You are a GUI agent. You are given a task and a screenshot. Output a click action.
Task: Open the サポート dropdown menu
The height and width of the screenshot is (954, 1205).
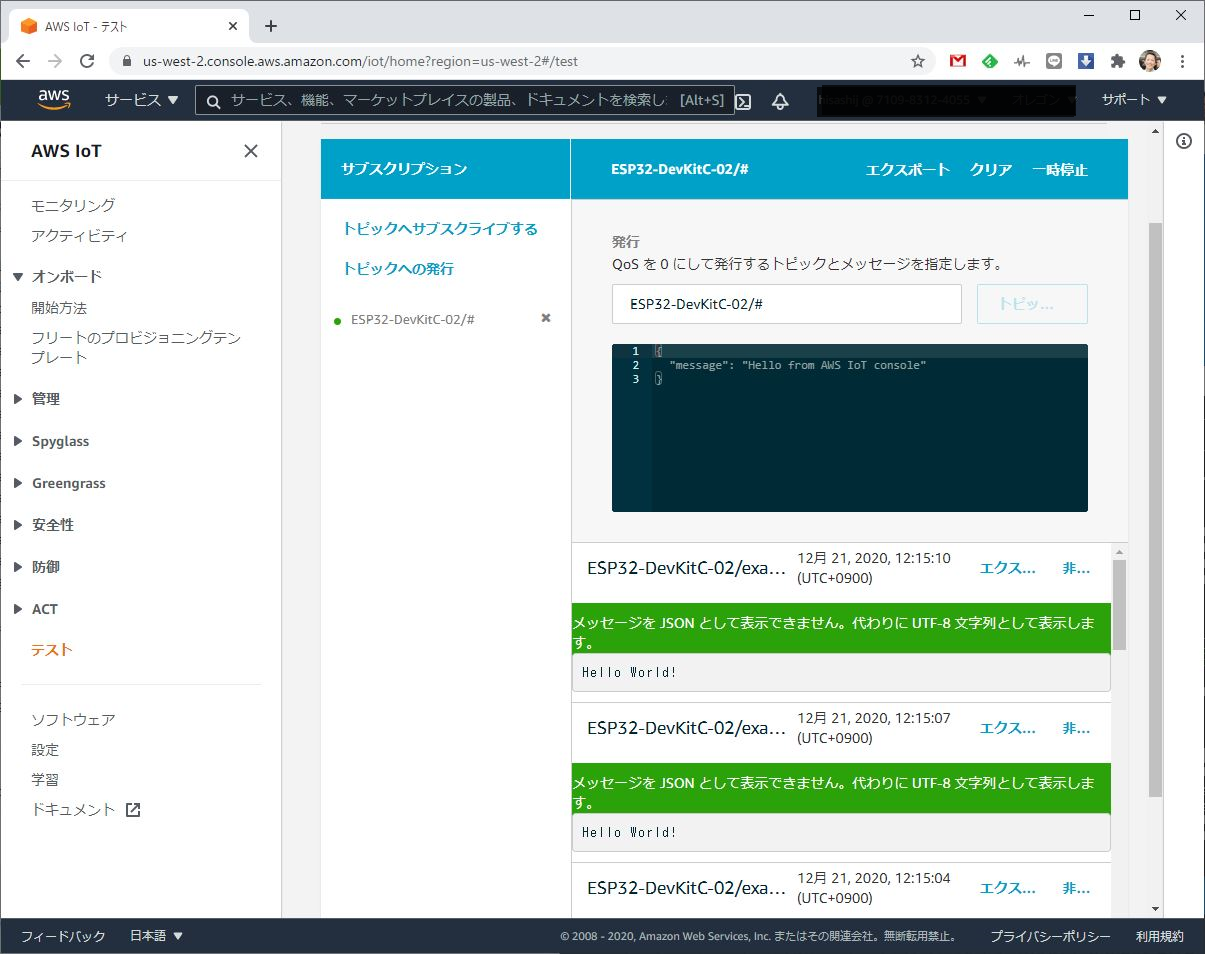click(1134, 100)
